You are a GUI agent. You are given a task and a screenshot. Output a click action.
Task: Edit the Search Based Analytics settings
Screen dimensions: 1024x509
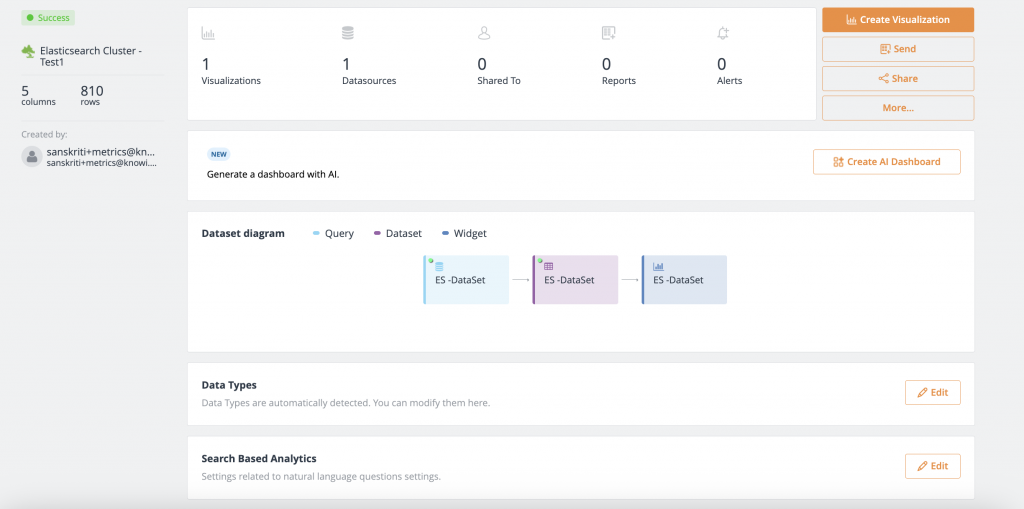pyautogui.click(x=933, y=467)
